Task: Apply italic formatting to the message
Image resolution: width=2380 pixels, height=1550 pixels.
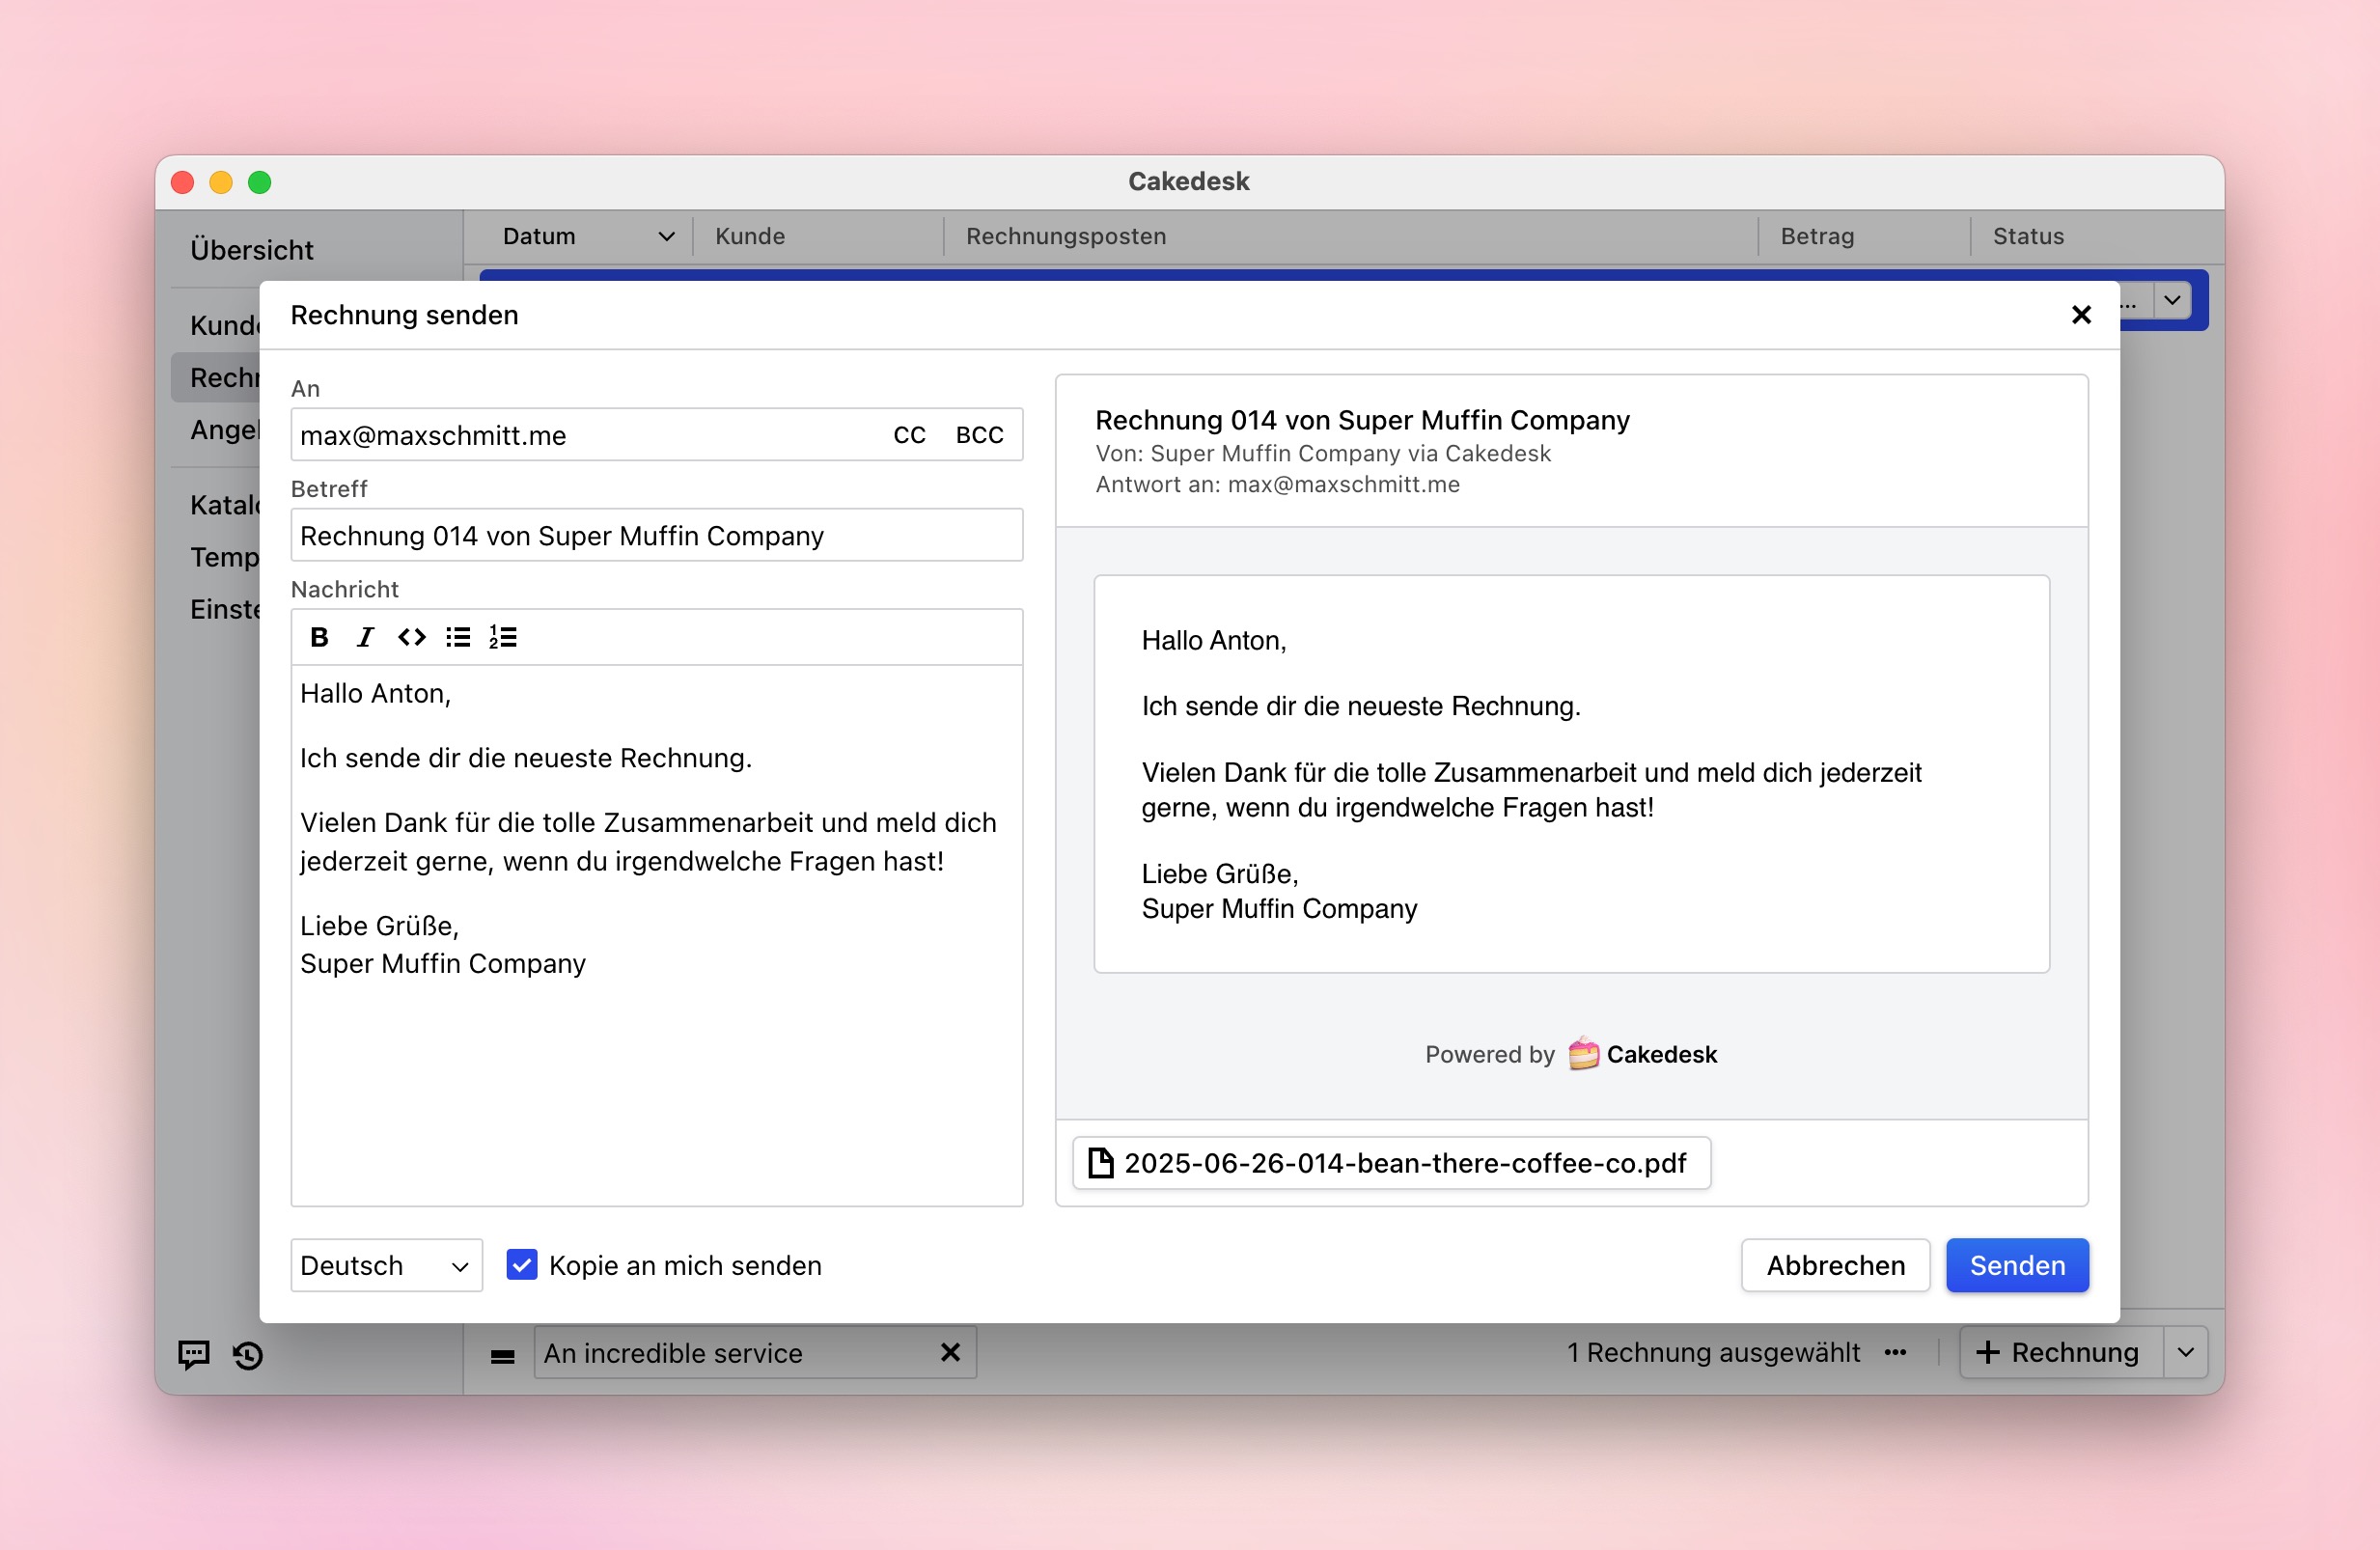Action: coord(364,637)
